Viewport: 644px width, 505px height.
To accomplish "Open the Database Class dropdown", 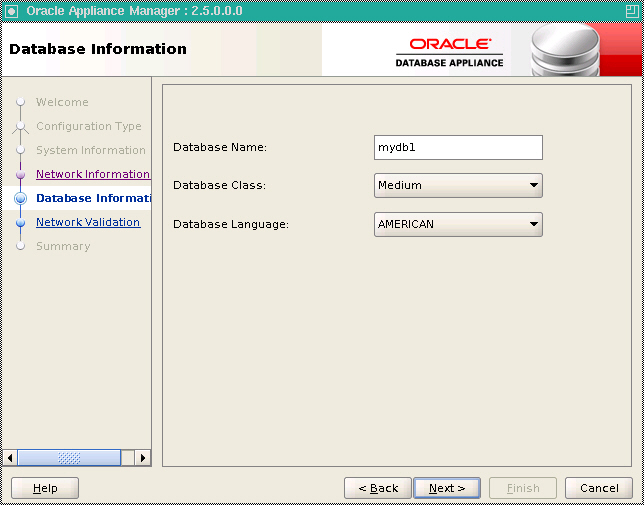I will tap(458, 186).
